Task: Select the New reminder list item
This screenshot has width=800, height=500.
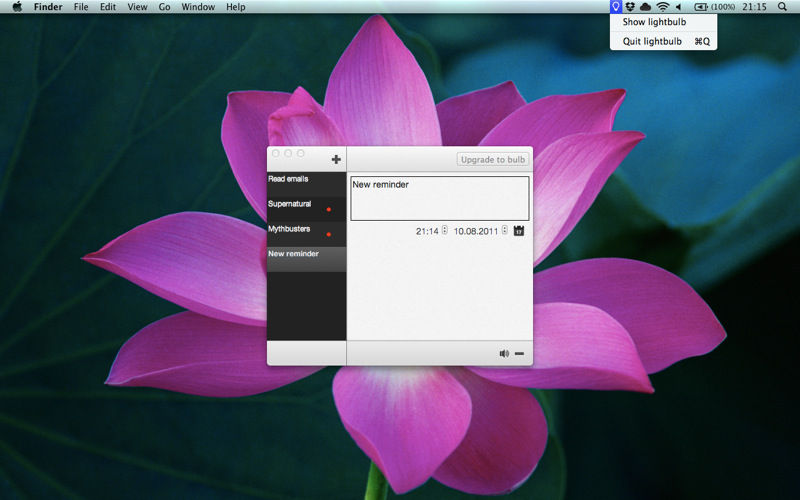Action: point(307,259)
